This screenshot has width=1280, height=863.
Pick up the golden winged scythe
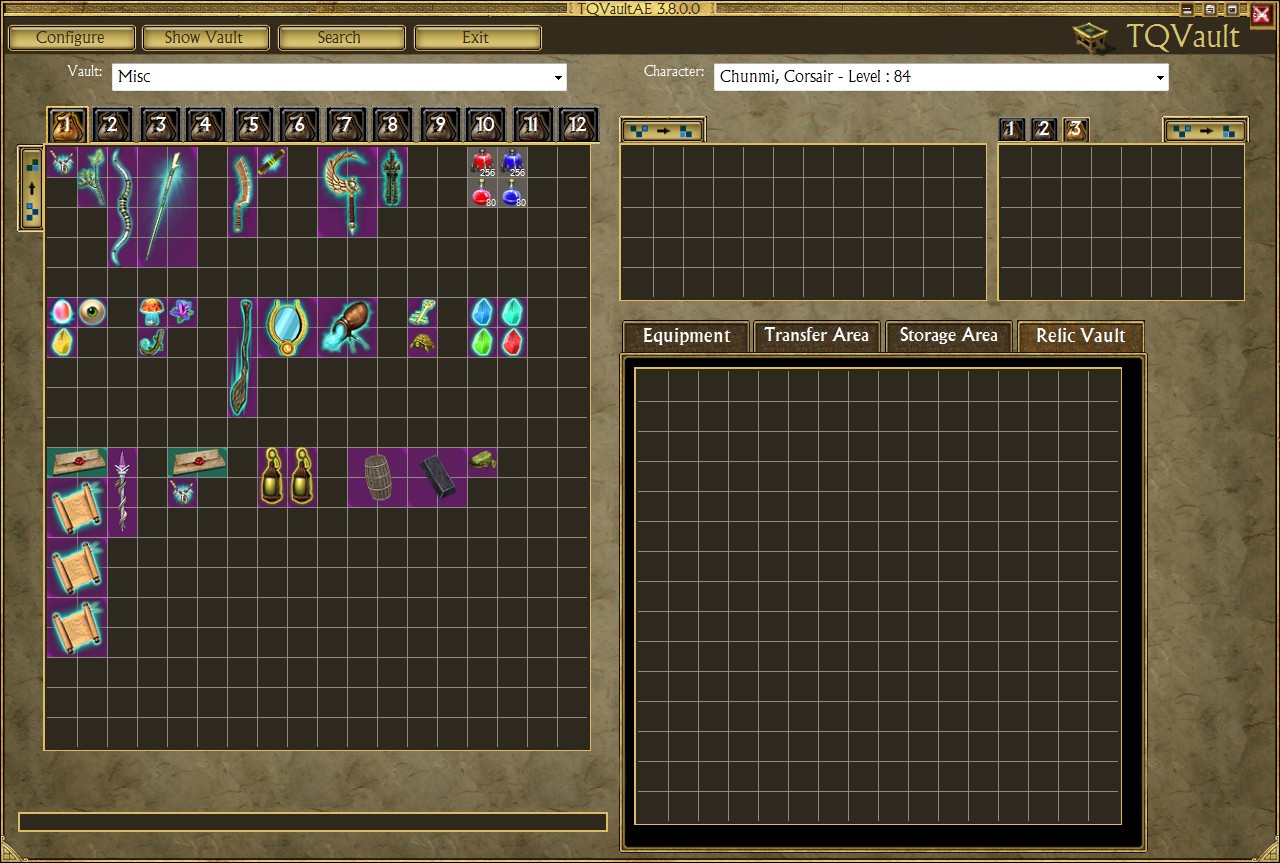[347, 192]
